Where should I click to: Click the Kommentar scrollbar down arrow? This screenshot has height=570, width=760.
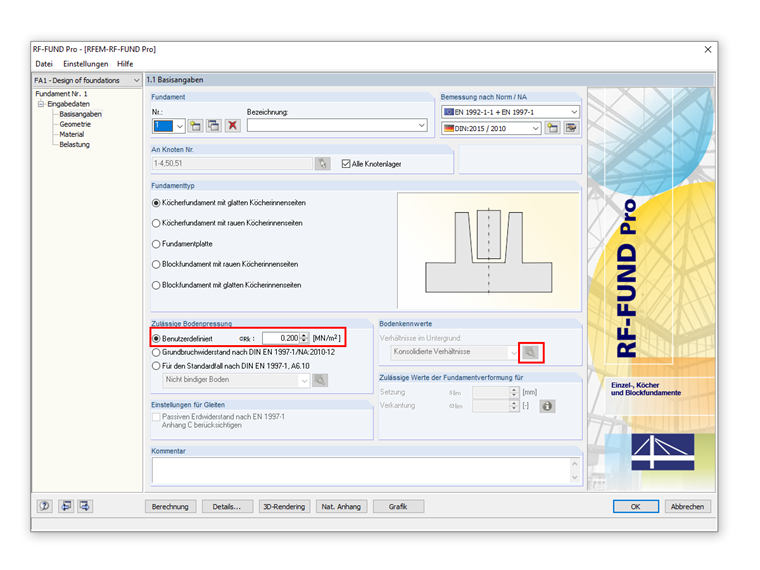[575, 478]
